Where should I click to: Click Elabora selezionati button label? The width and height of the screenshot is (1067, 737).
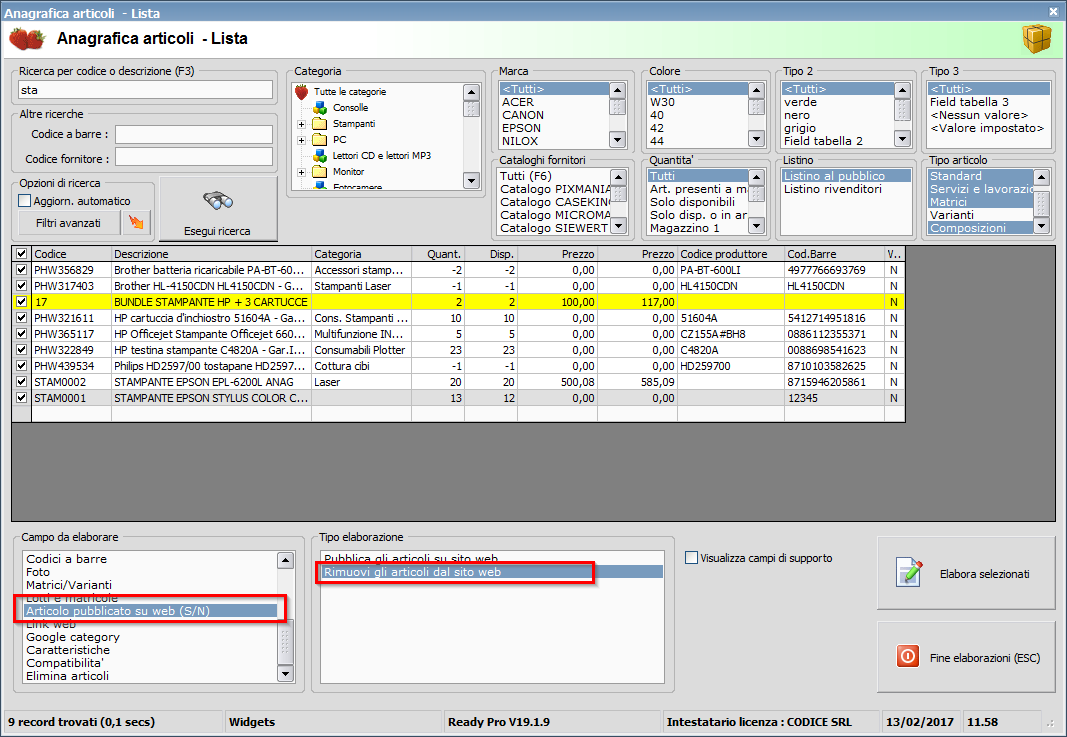(x=984, y=574)
